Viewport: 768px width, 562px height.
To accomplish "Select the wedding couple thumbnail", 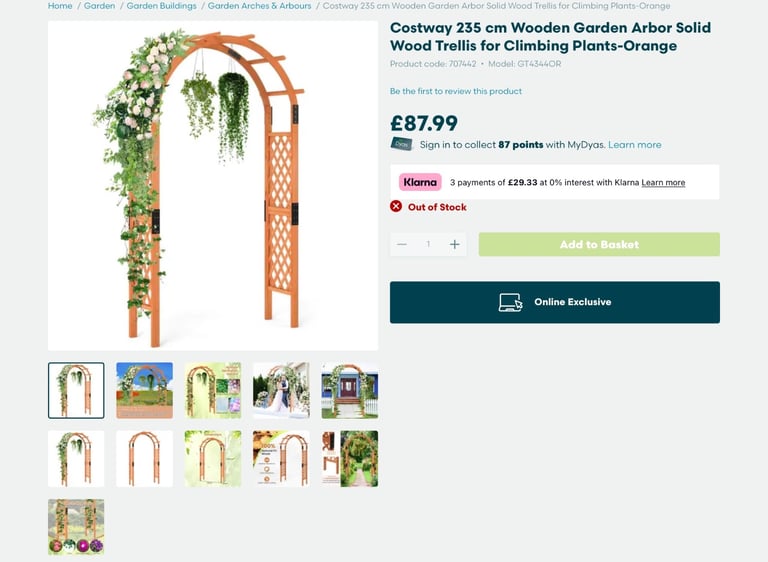I will pyautogui.click(x=281, y=391).
